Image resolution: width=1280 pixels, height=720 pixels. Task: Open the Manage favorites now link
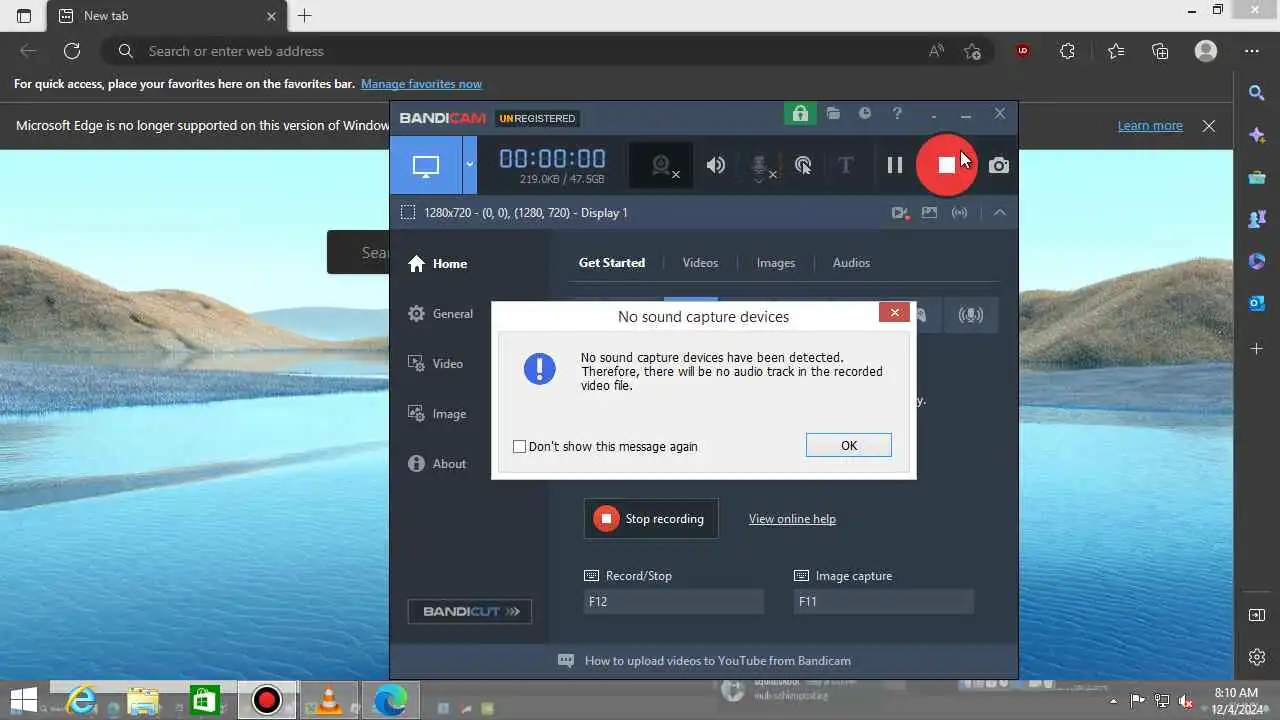click(421, 84)
